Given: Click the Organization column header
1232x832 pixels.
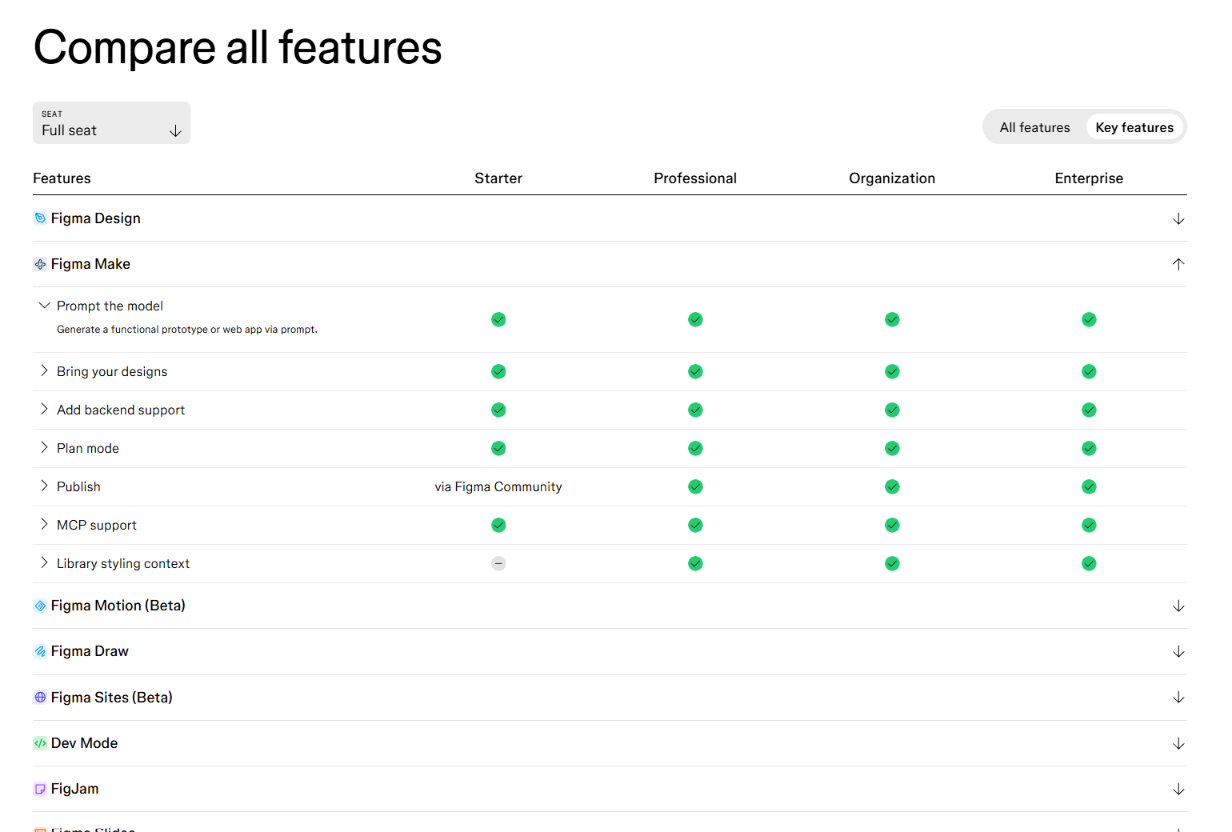Looking at the screenshot, I should click(x=892, y=178).
